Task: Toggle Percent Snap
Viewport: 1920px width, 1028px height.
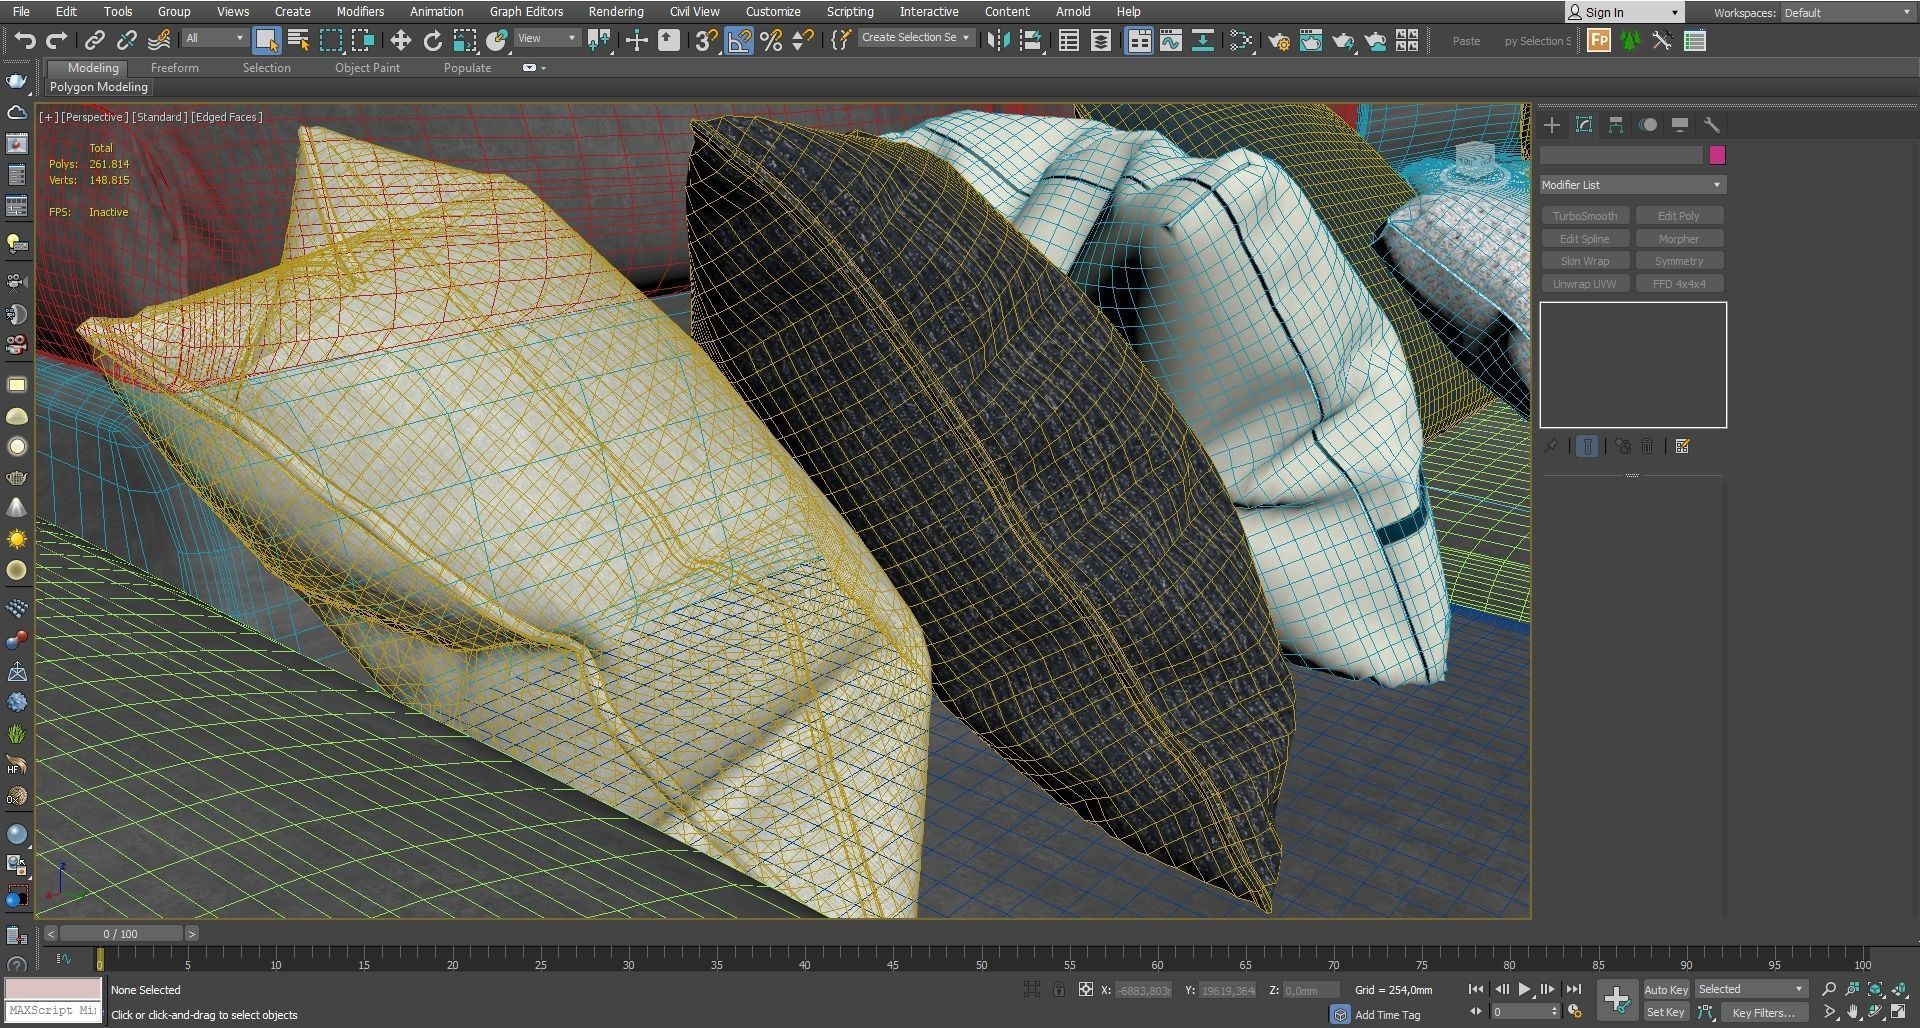Action: pyautogui.click(x=771, y=40)
